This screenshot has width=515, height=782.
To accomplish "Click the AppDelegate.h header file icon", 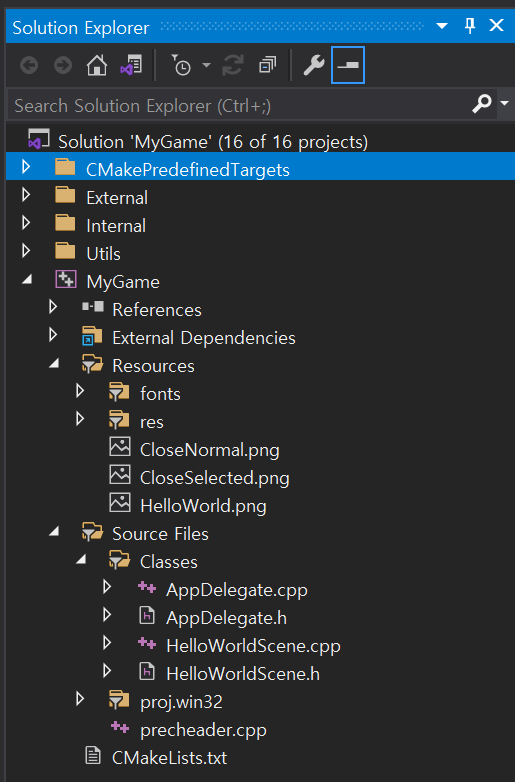I will [147, 615].
